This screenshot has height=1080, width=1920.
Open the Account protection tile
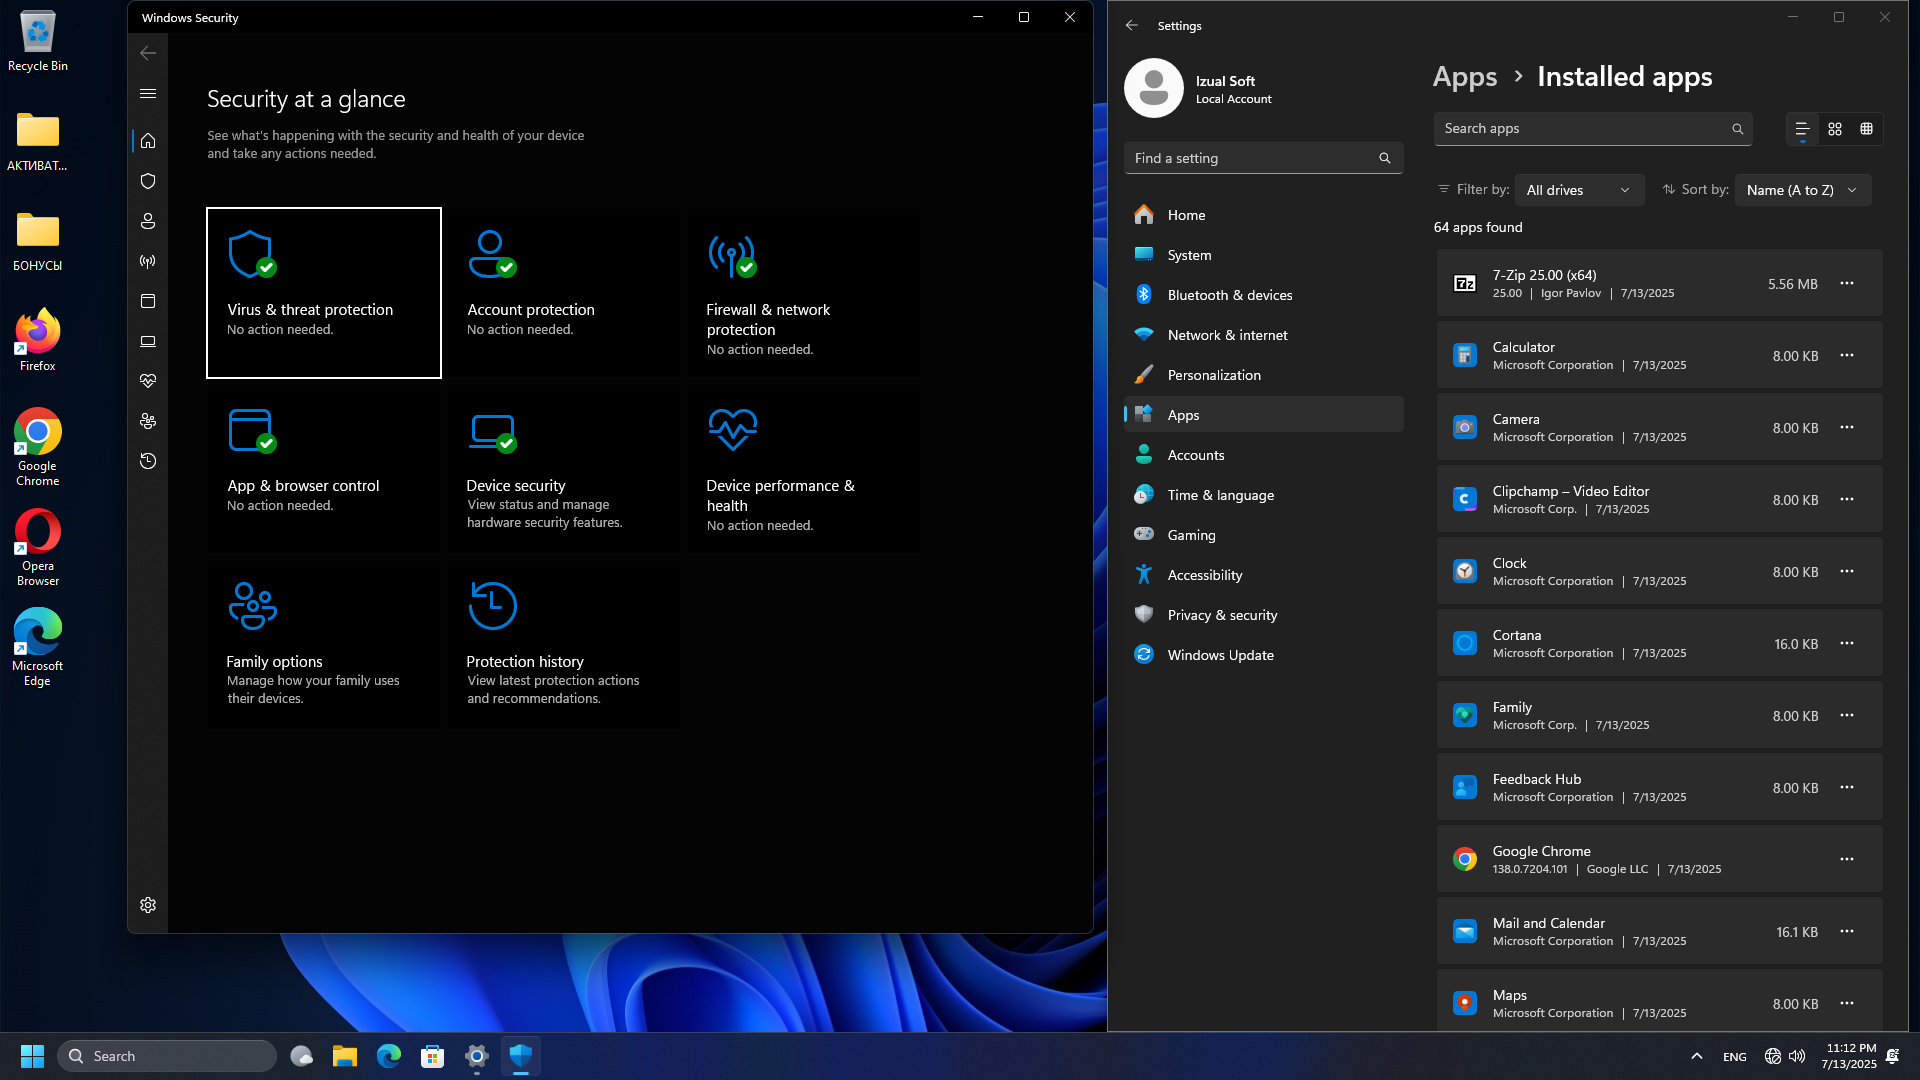click(x=564, y=293)
